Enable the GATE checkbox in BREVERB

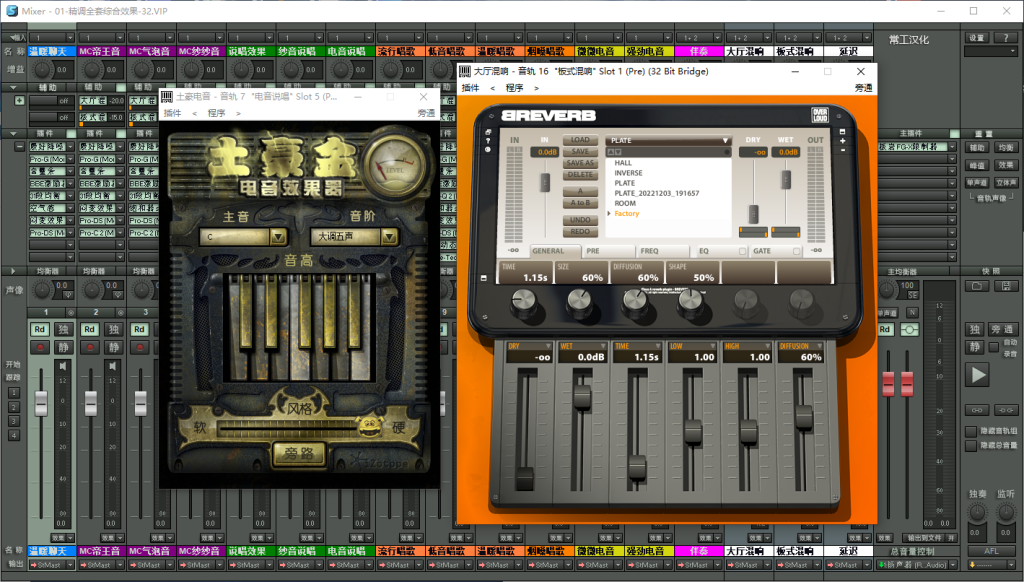tap(796, 251)
